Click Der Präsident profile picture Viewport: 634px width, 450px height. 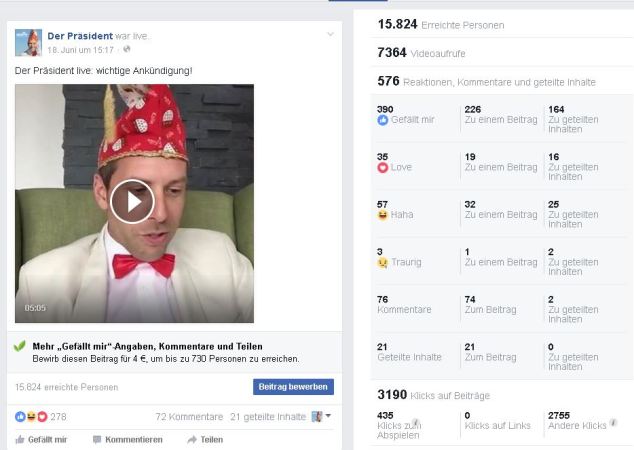pos(28,42)
